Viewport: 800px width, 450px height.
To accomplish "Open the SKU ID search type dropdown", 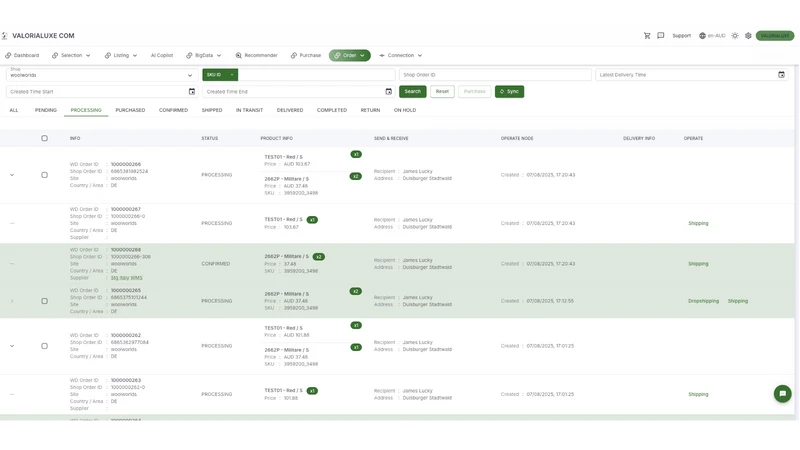I will 220,74.
